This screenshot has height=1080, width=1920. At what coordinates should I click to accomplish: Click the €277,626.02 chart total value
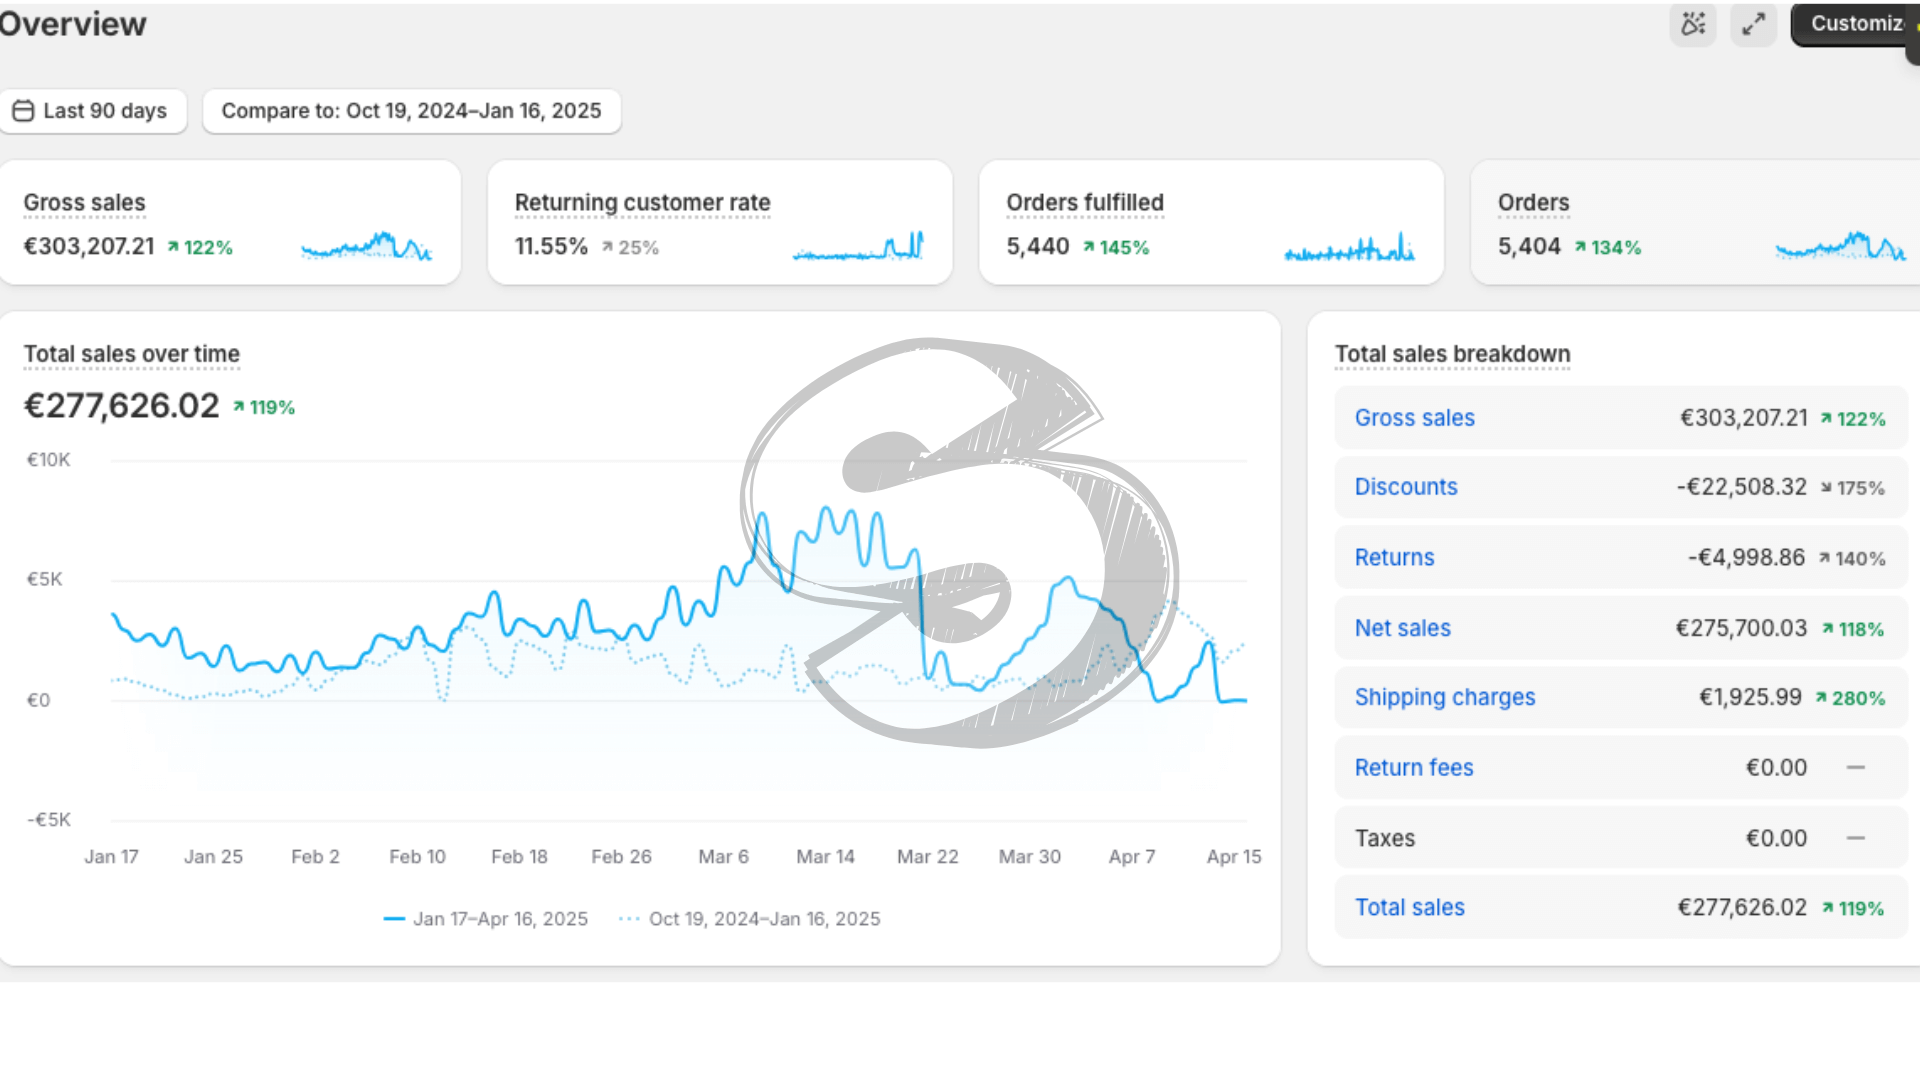[x=121, y=406]
